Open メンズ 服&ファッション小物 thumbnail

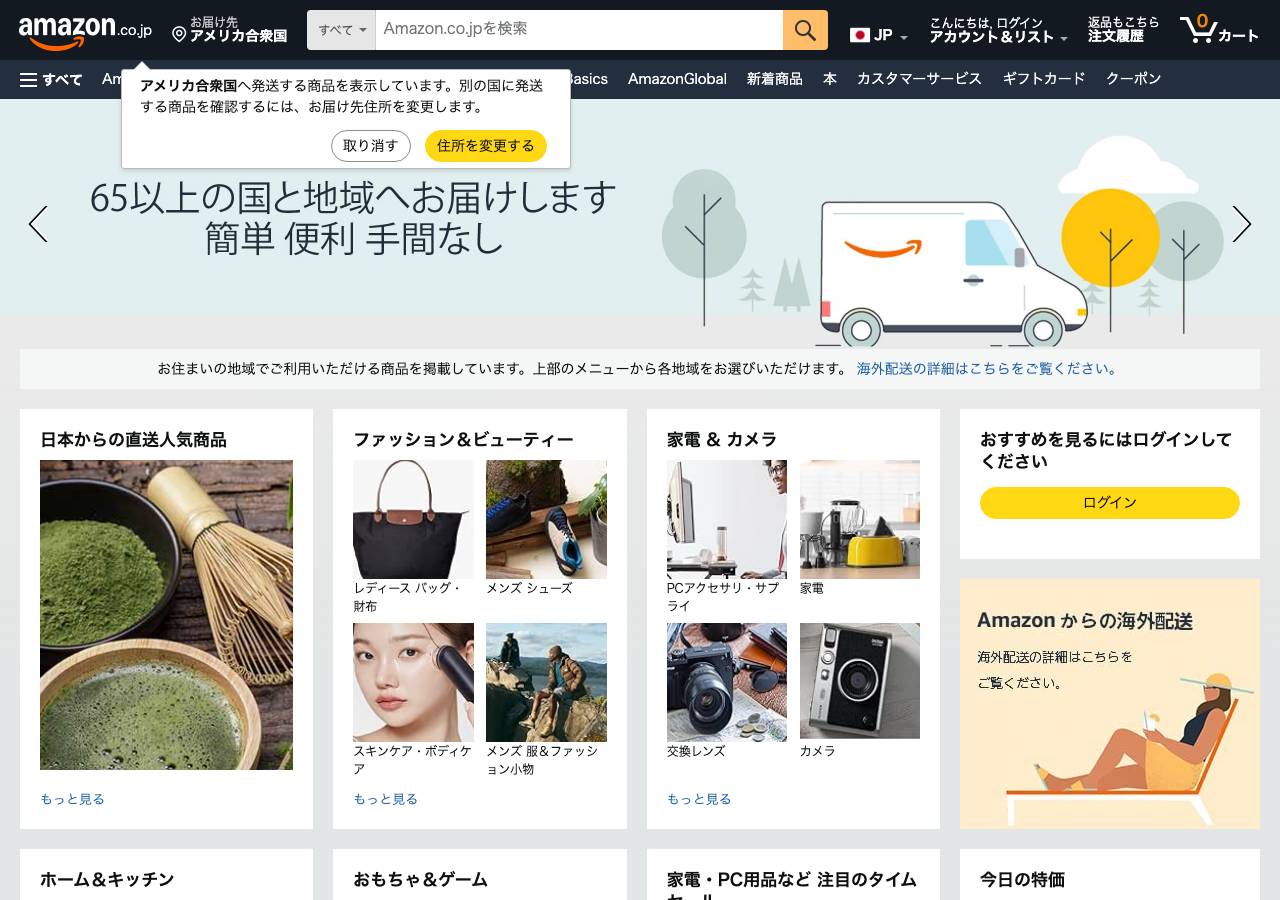click(x=546, y=682)
